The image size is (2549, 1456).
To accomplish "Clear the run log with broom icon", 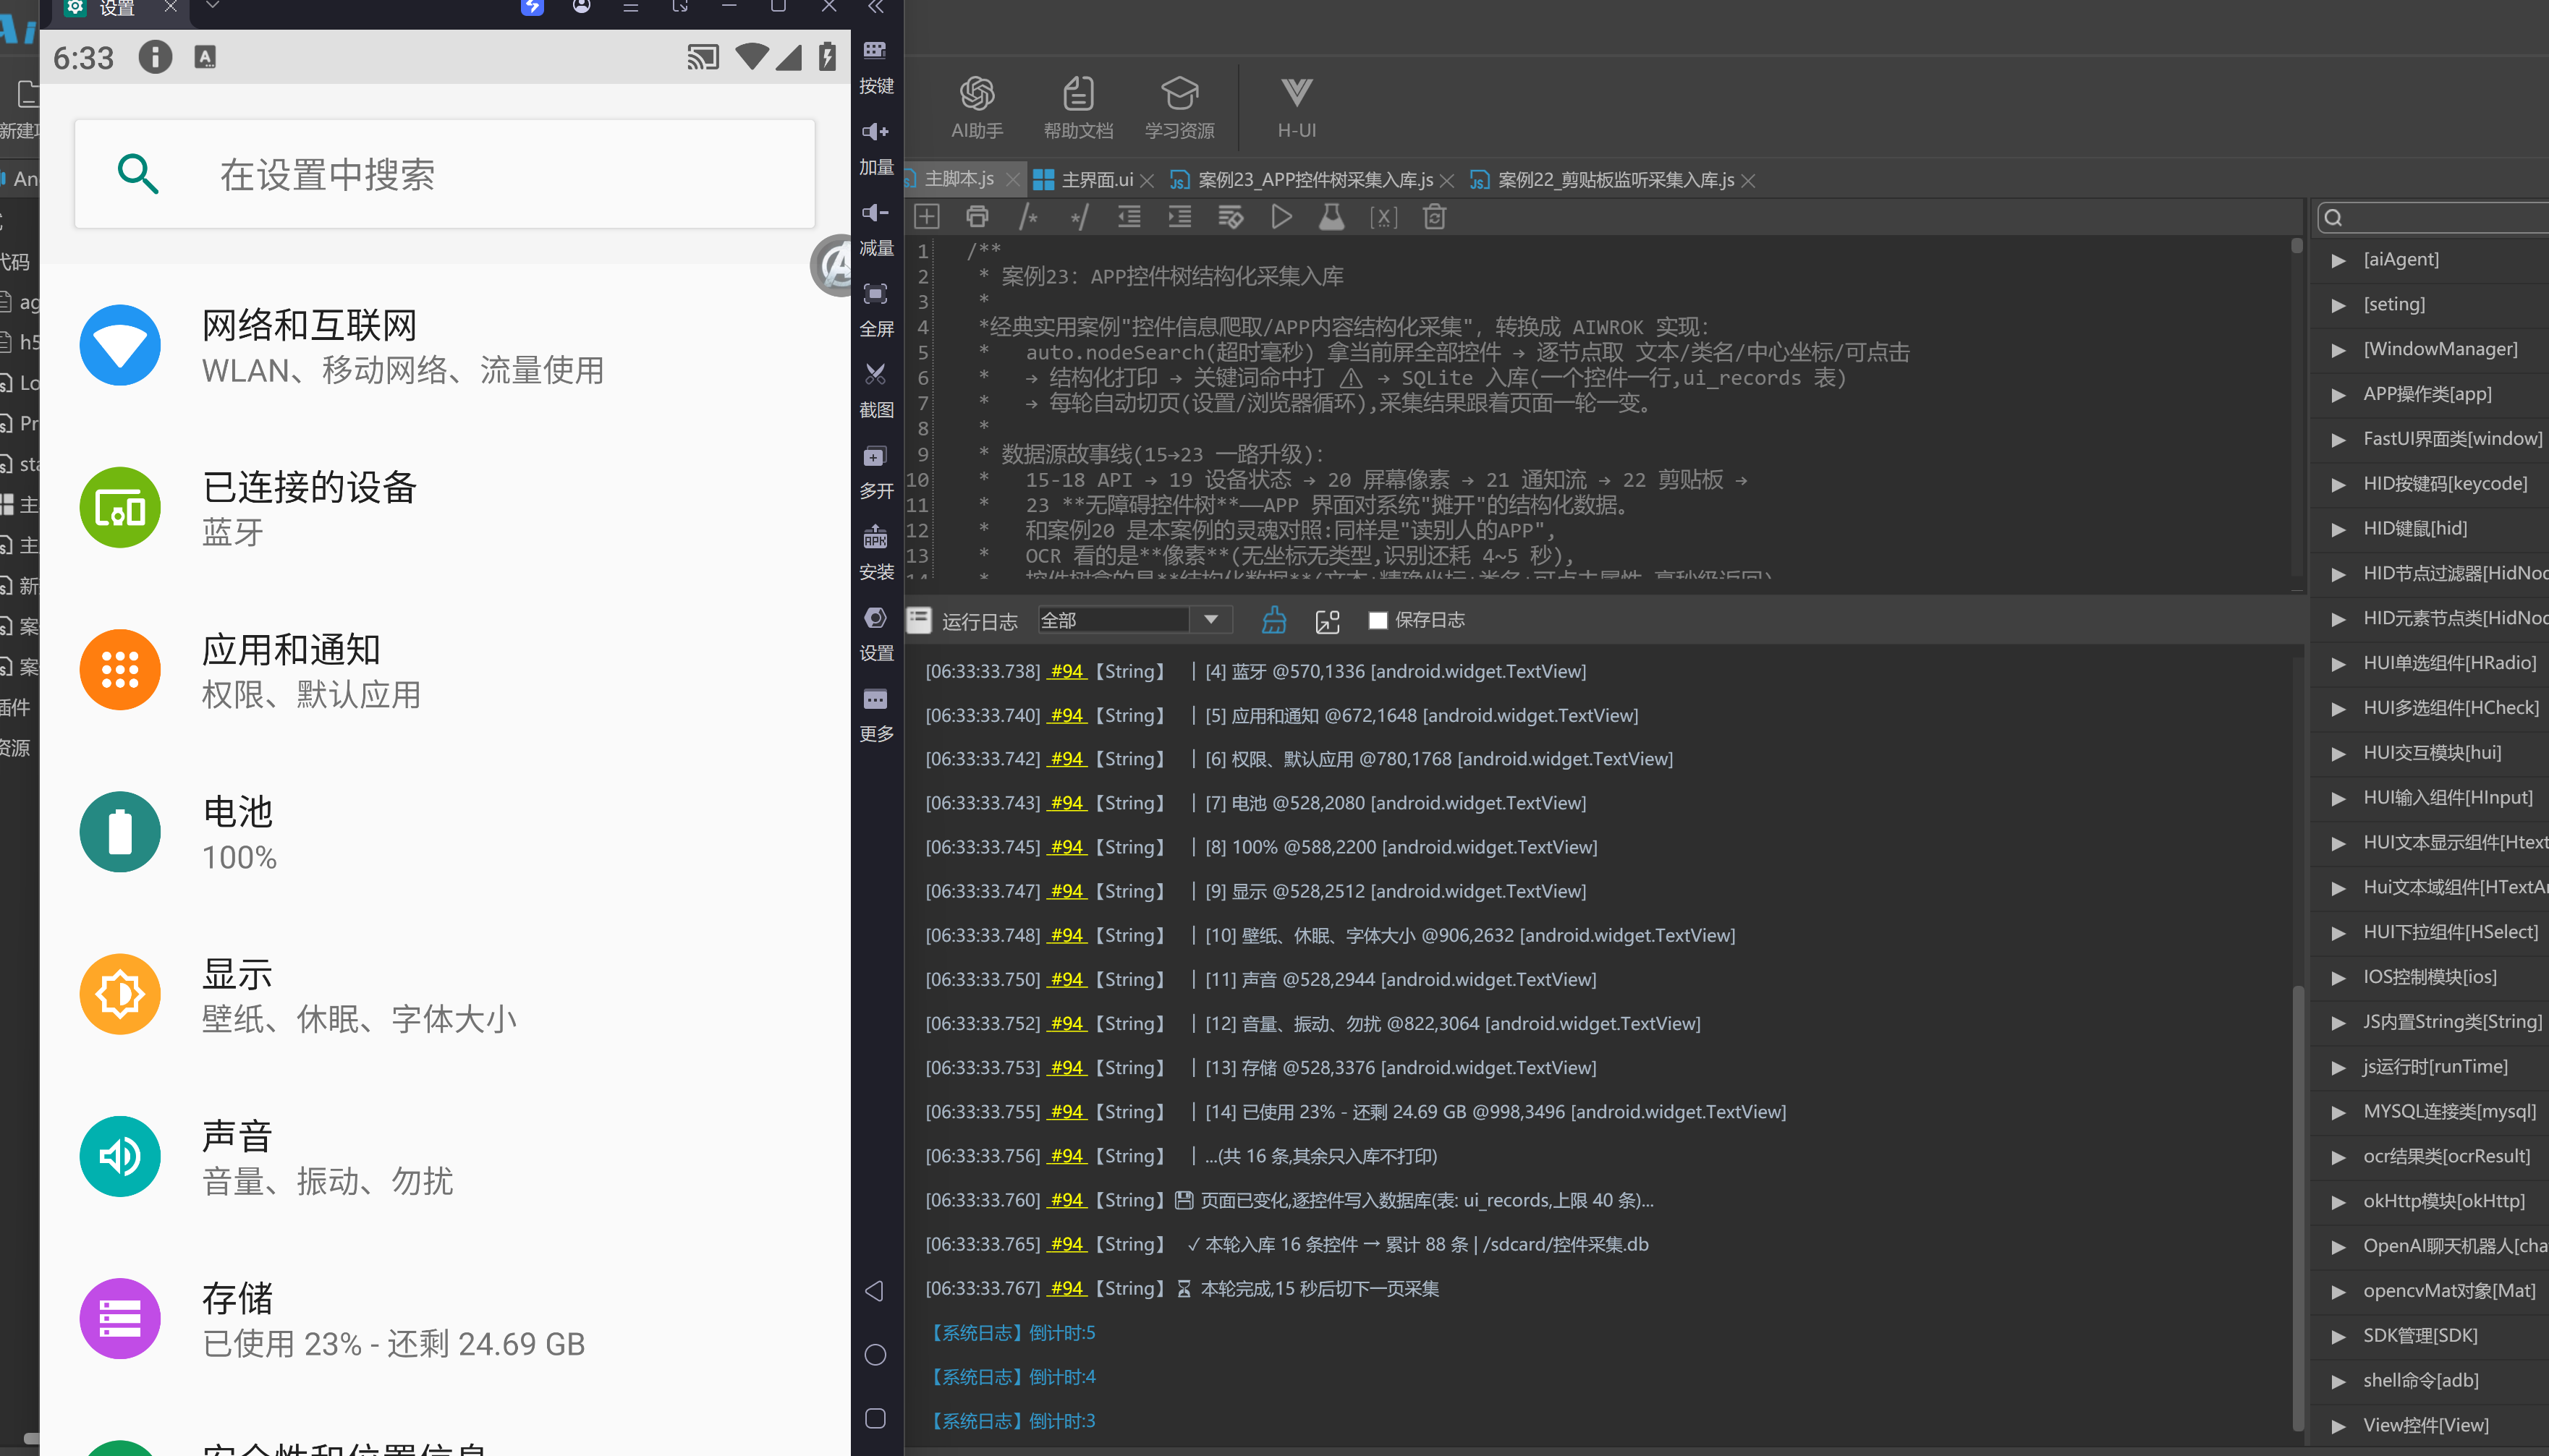I will [1273, 620].
